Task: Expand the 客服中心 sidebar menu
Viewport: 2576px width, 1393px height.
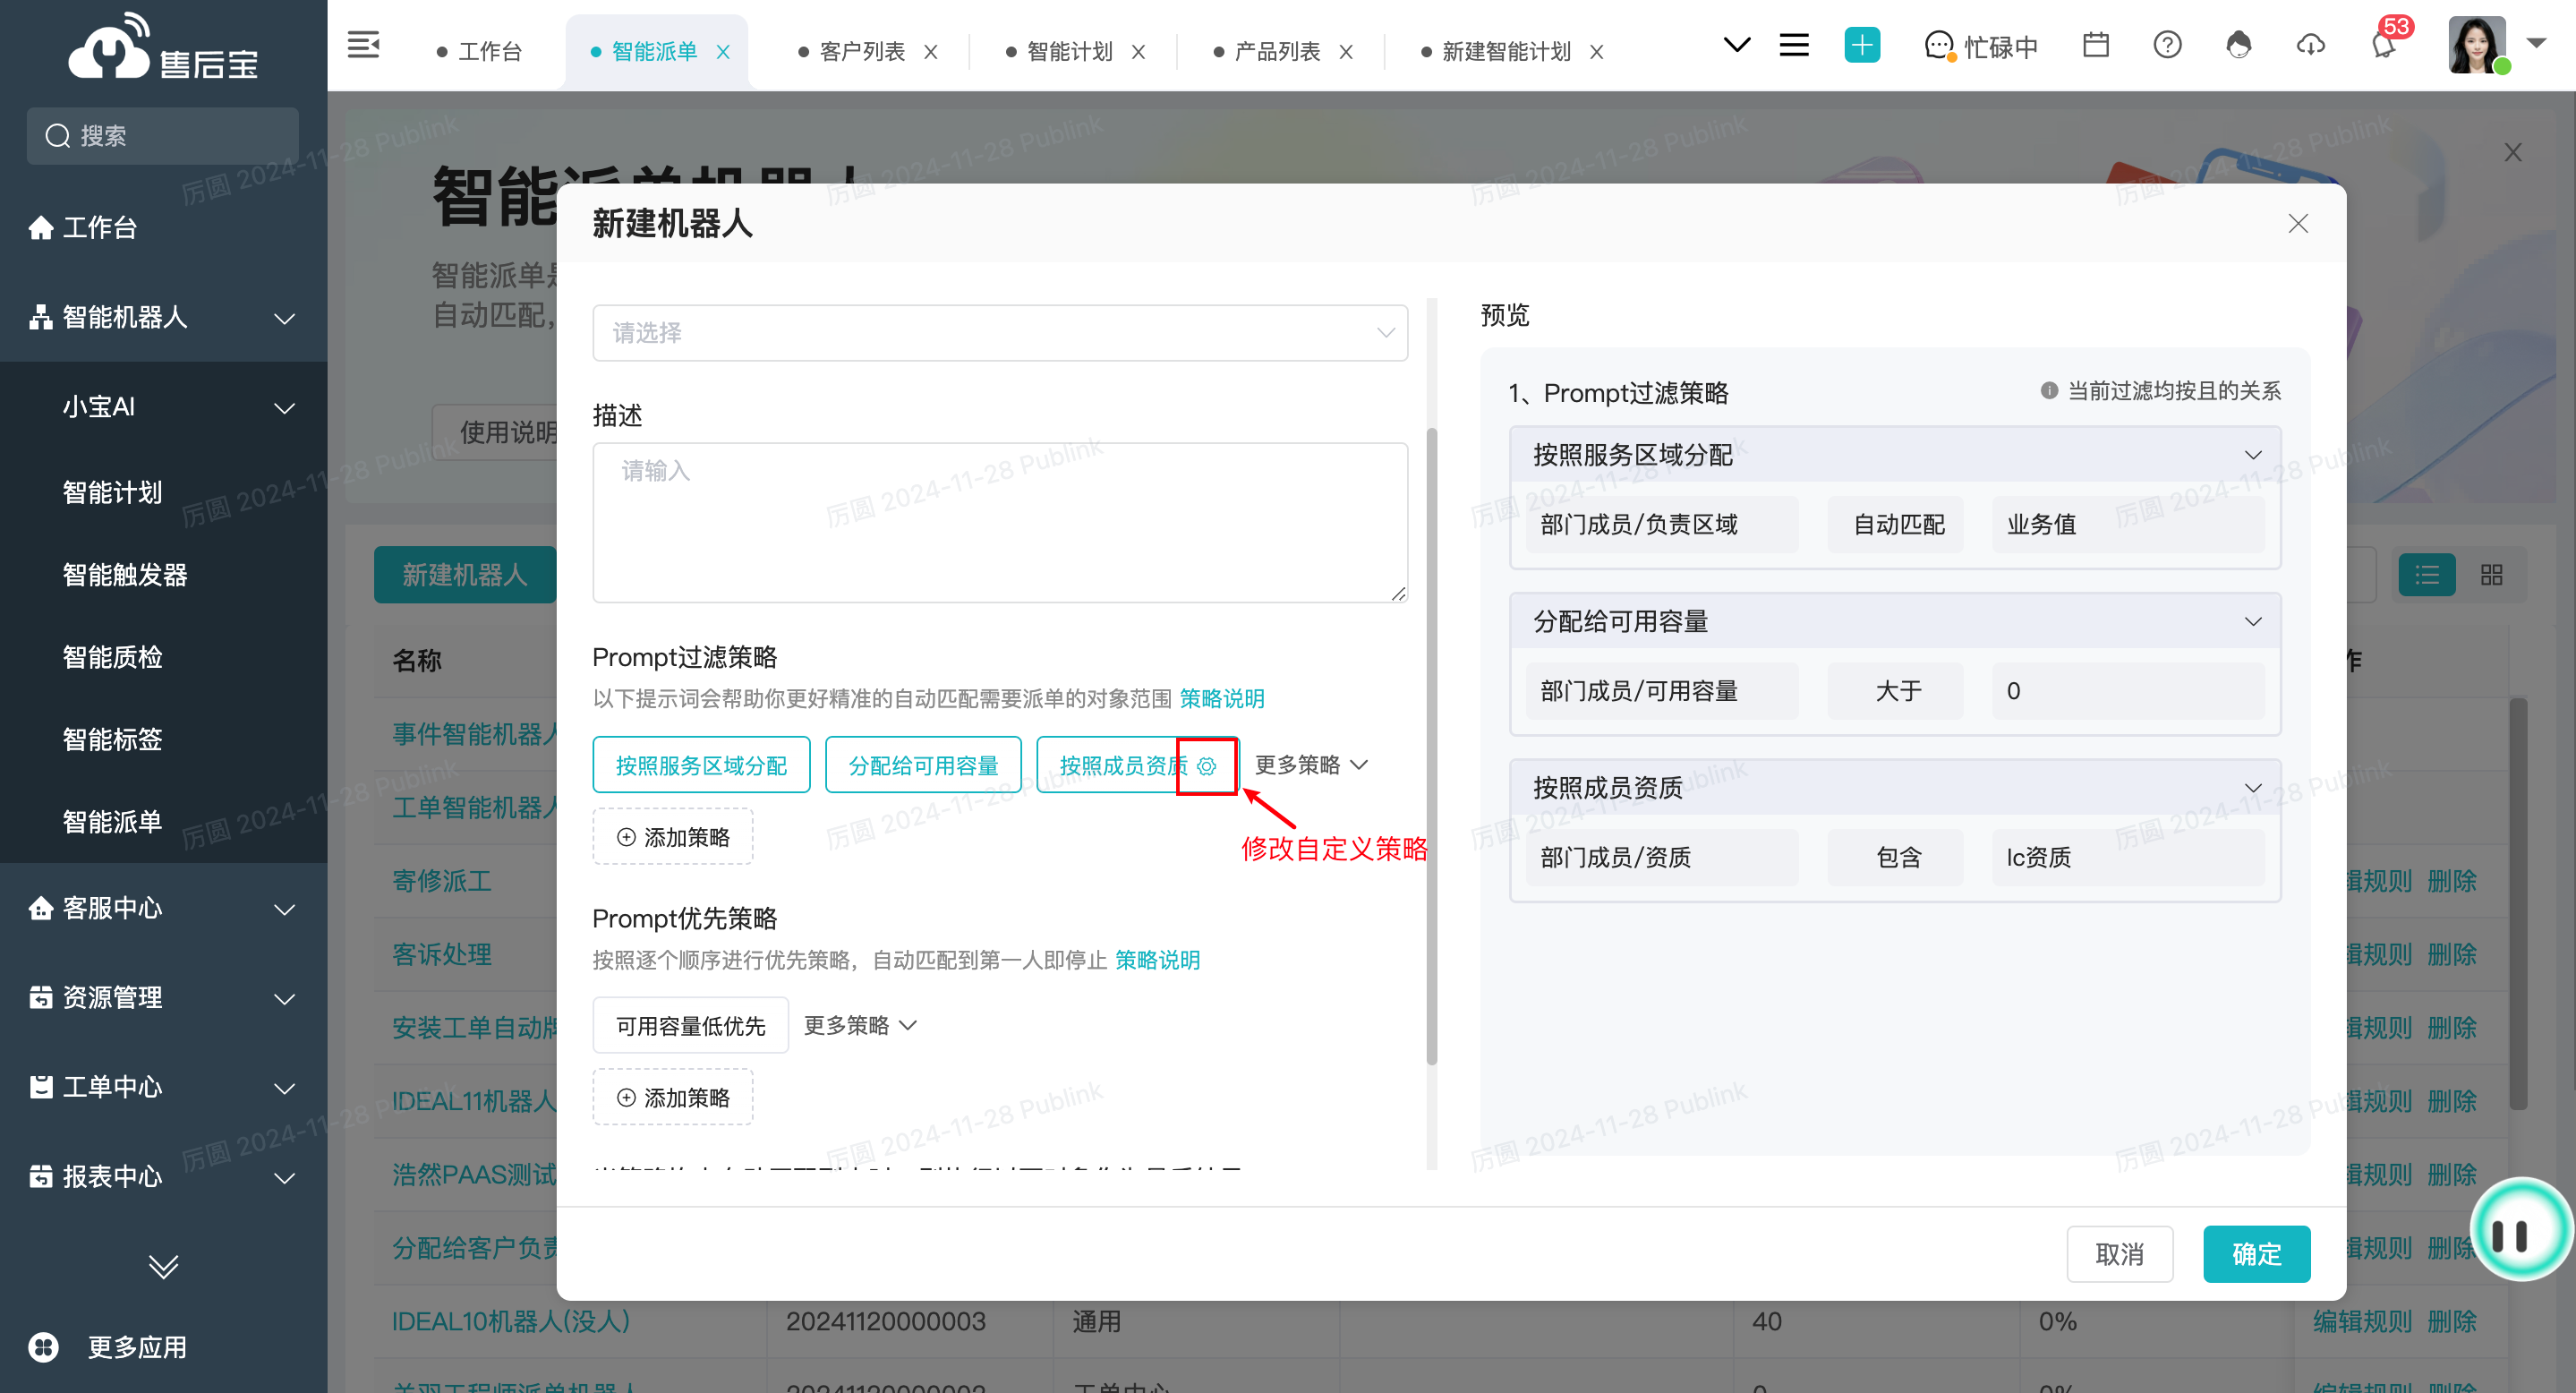Action: tap(285, 910)
